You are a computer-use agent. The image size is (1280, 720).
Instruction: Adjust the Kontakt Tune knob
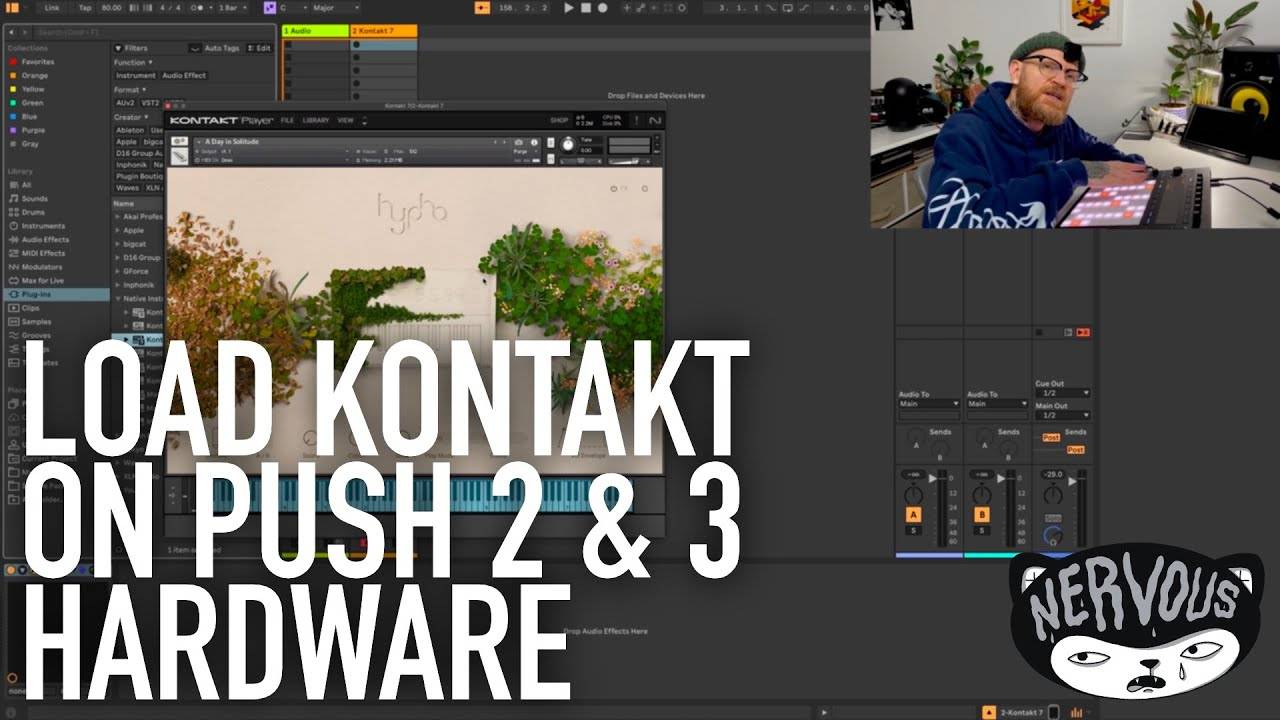pos(568,145)
